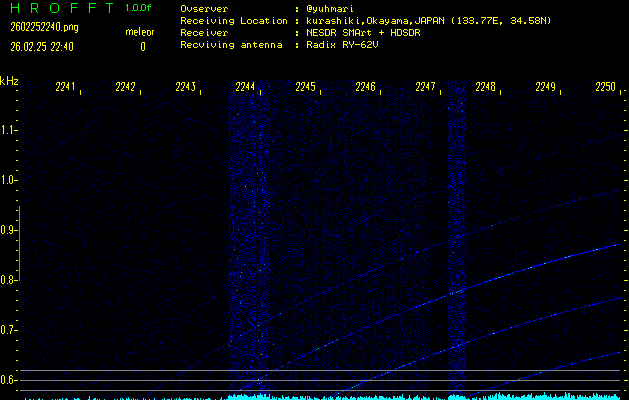The height and width of the screenshot is (400, 629).
Task: Click the 0.8 kHz frequency tick
Action: (x=9, y=280)
